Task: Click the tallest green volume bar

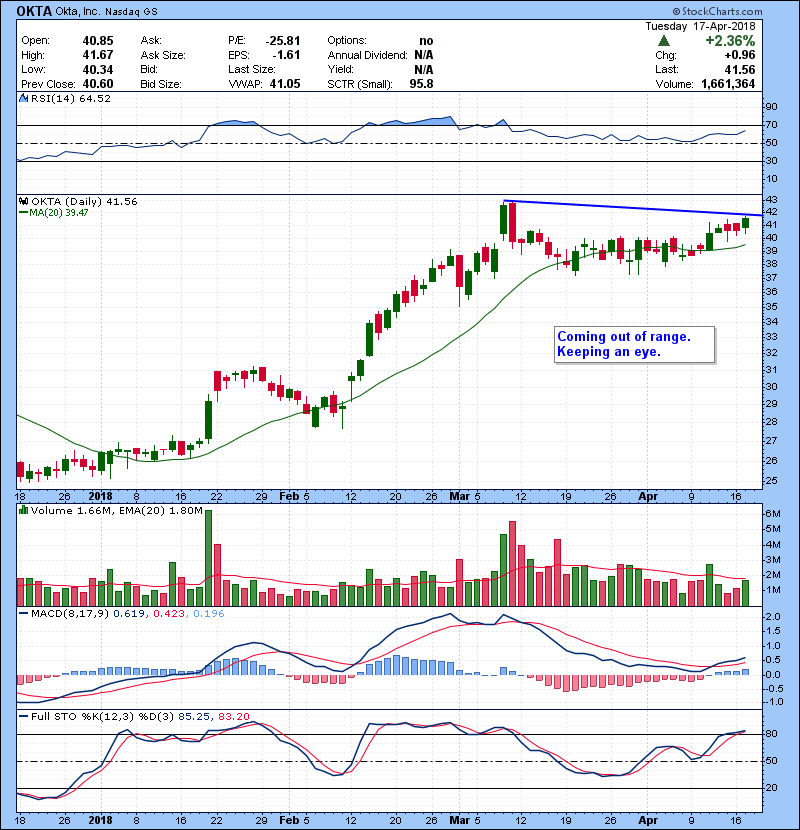Action: [x=208, y=558]
